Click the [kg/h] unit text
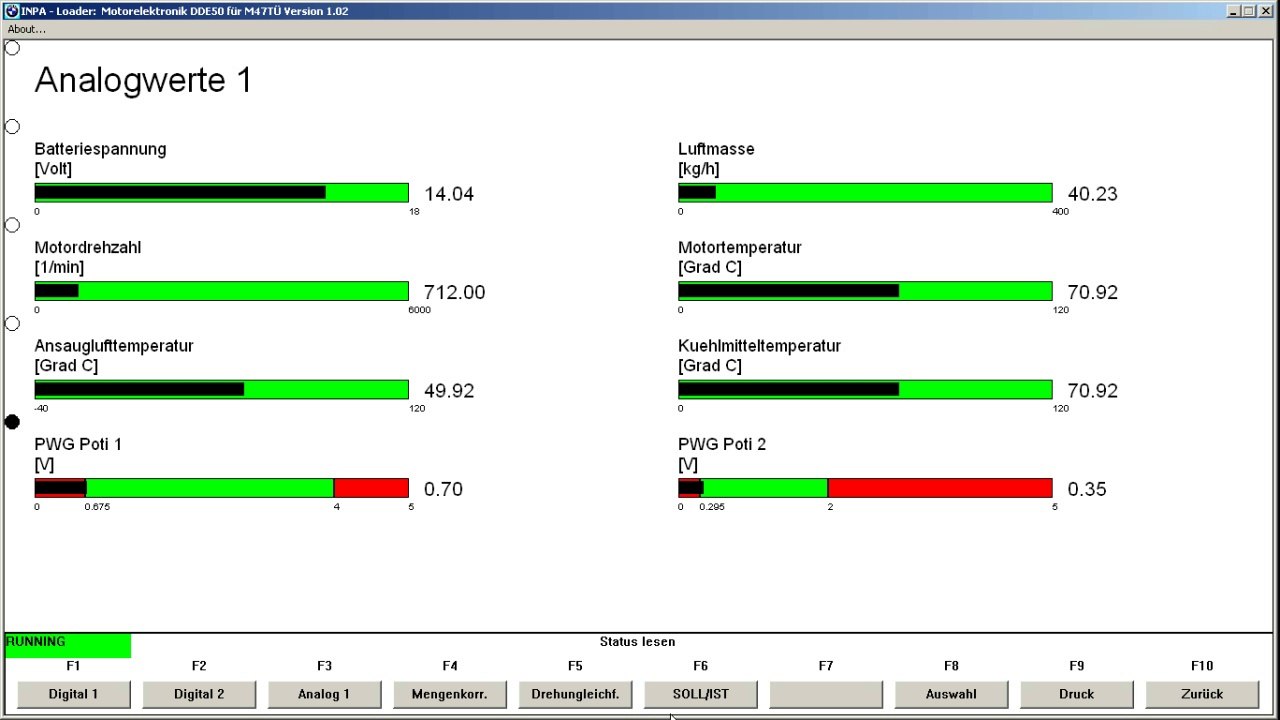Image resolution: width=1280 pixels, height=720 pixels. point(698,169)
